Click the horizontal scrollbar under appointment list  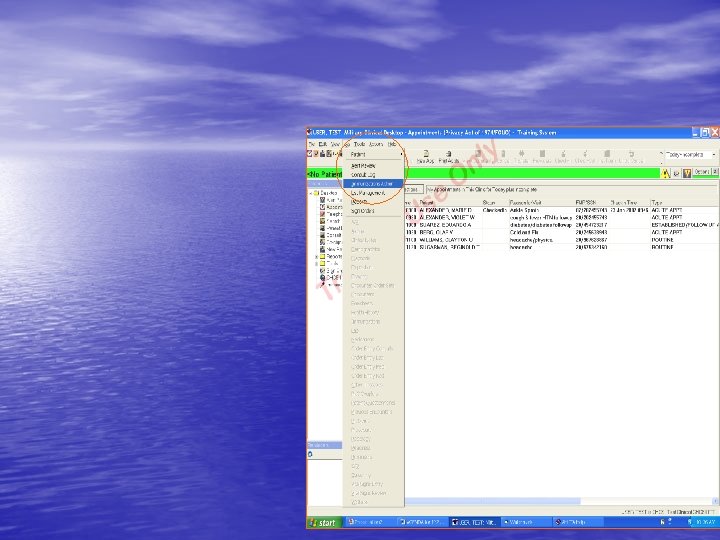pyautogui.click(x=493, y=501)
